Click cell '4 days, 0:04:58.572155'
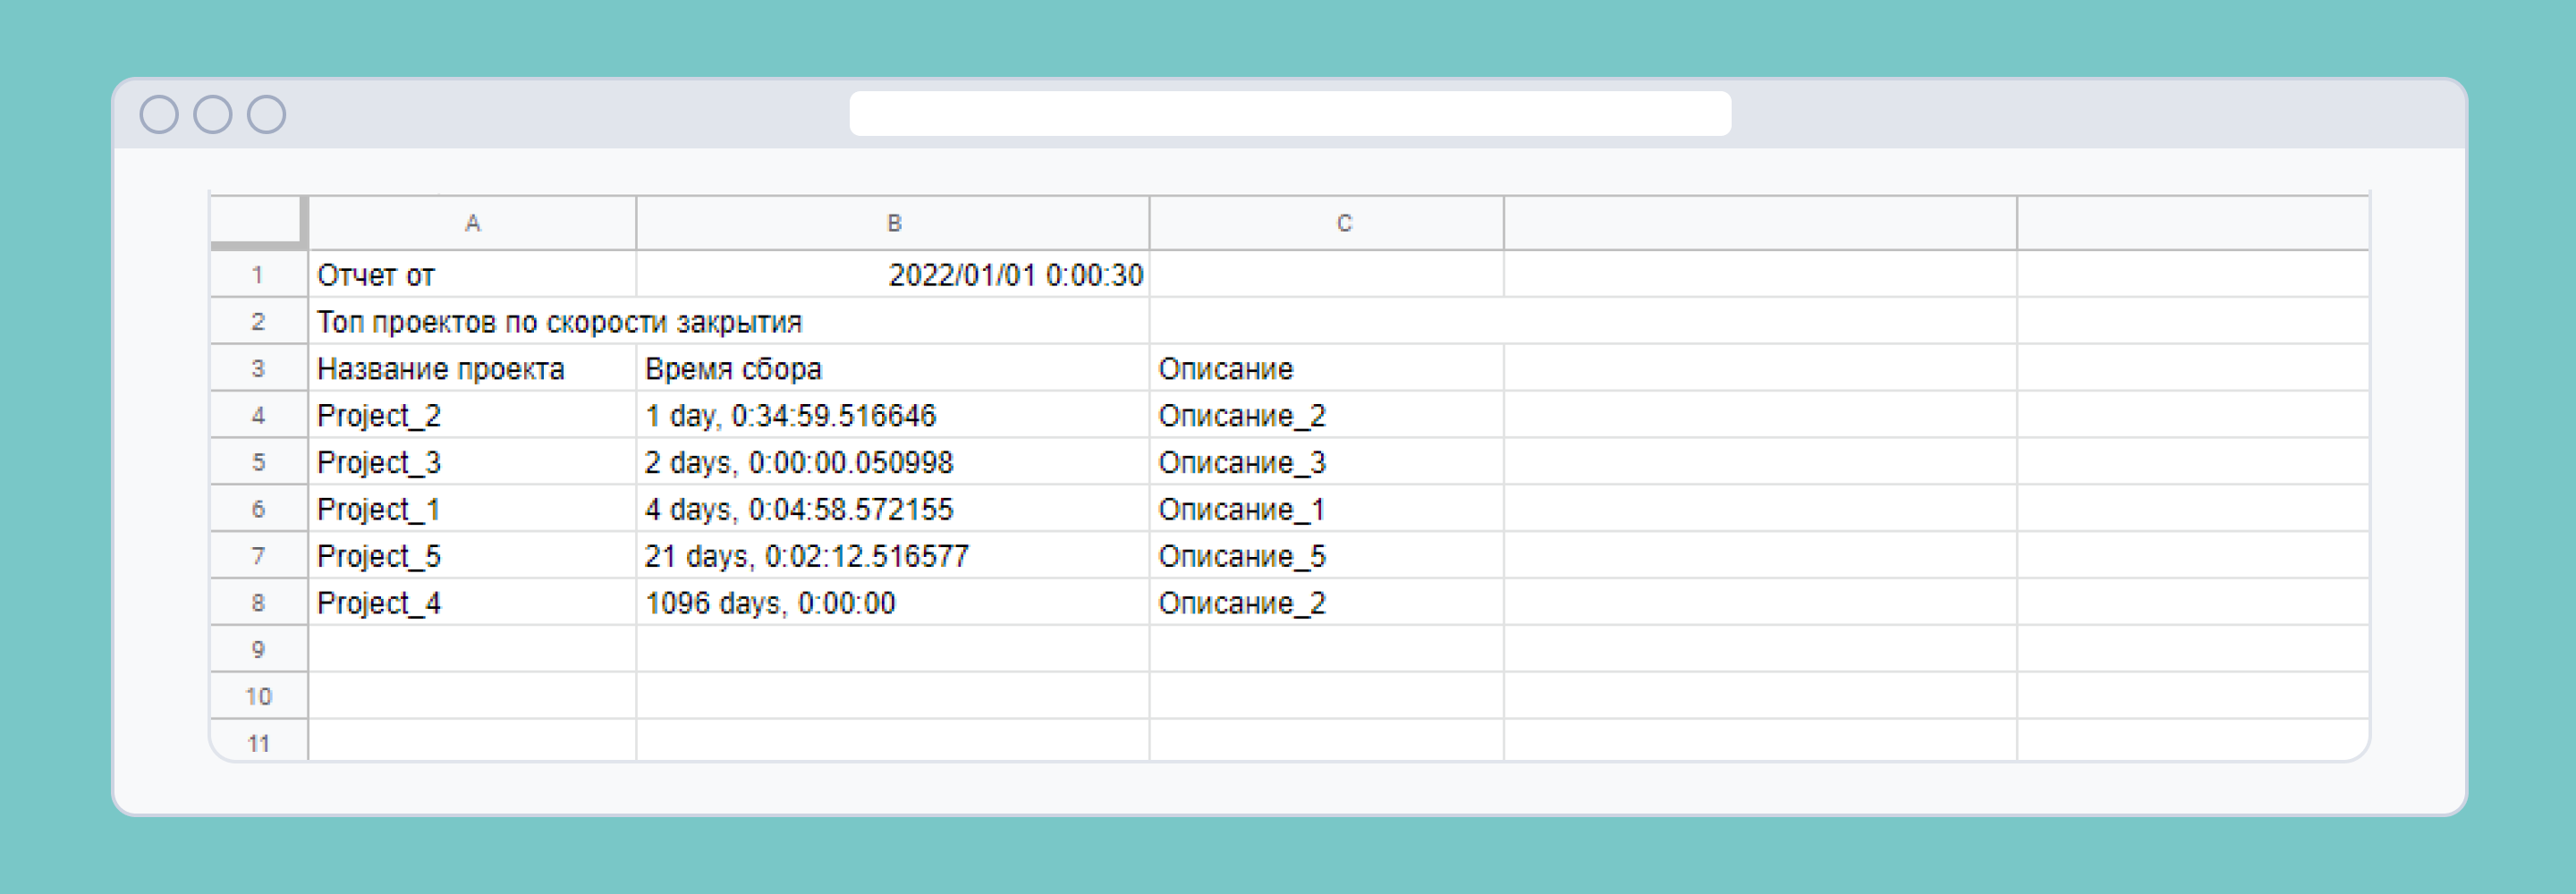This screenshot has width=2576, height=894. [893, 509]
